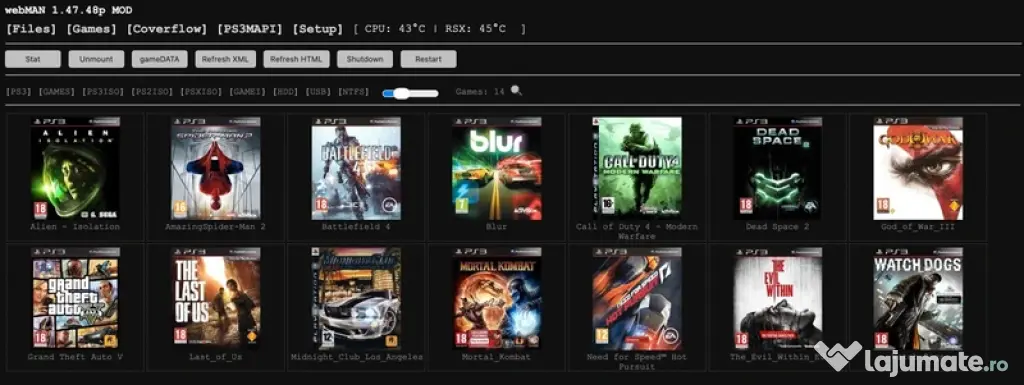Open the Amazing Spider-Man 2 cover
The image size is (1024, 385).
point(216,168)
